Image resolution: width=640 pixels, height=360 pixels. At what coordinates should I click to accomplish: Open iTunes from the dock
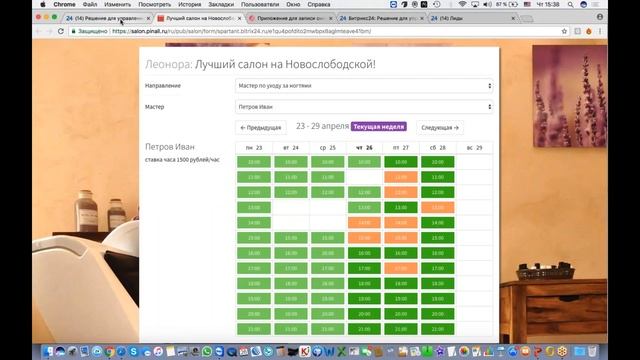(x=158, y=351)
